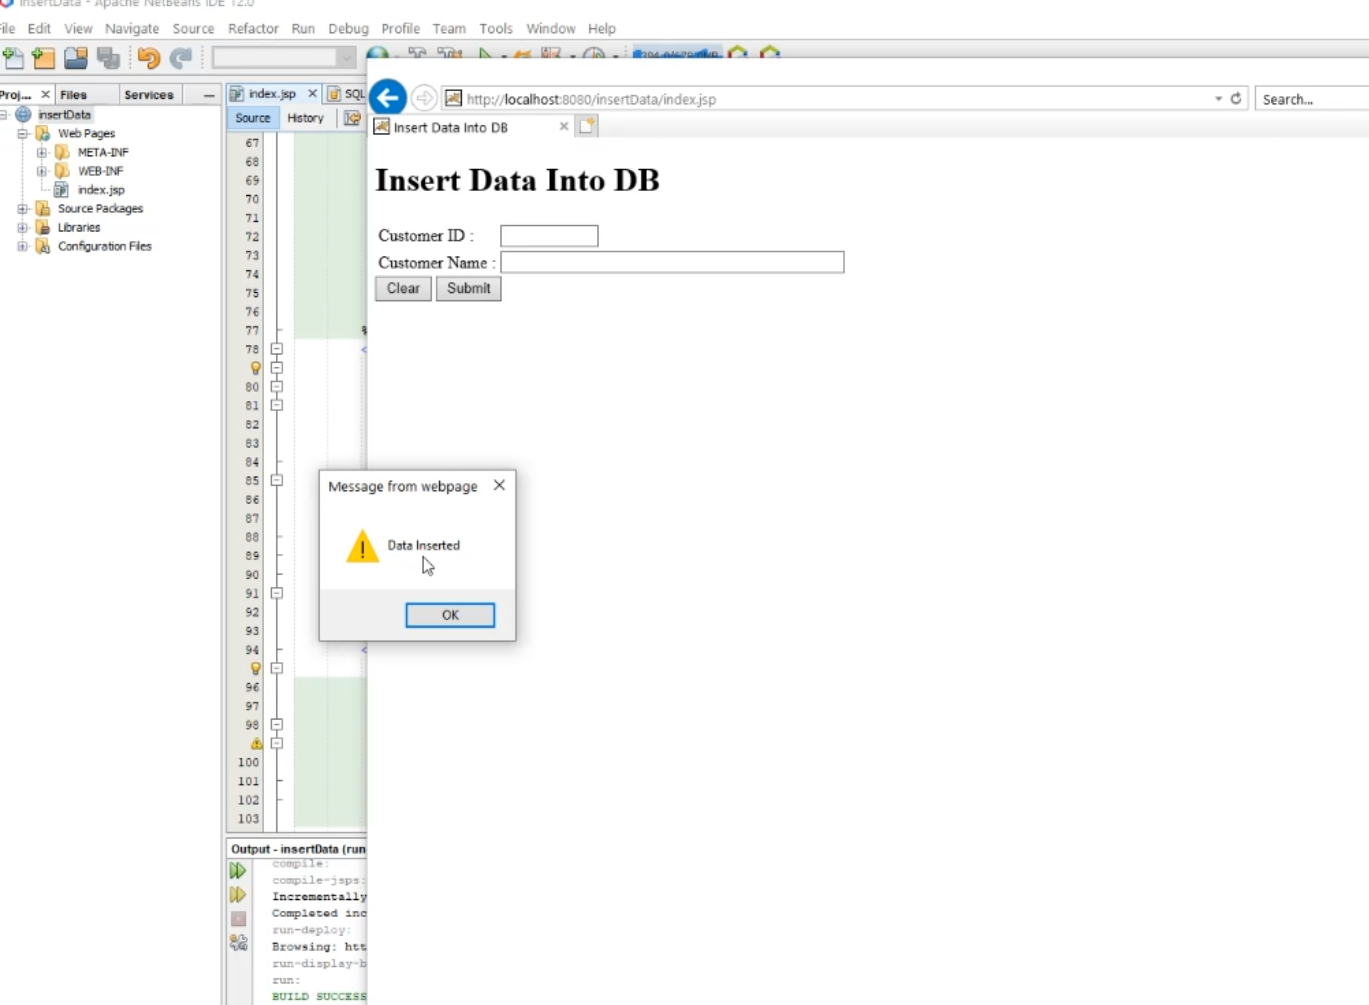Click the lightbulb hint near line 79
Image resolution: width=1369 pixels, height=1005 pixels.
coord(255,368)
